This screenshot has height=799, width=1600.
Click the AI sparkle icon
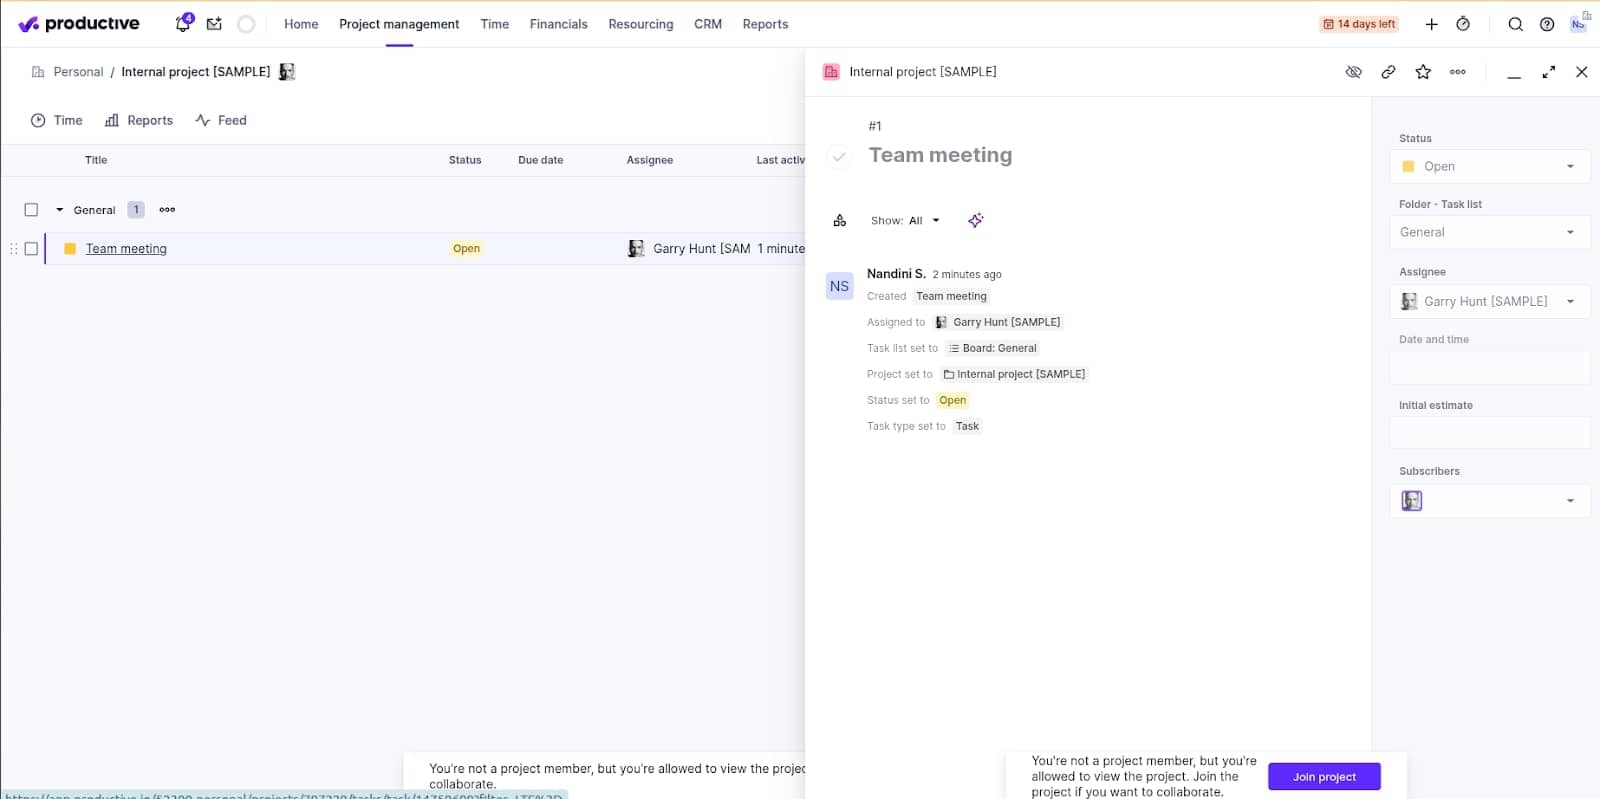pos(976,220)
